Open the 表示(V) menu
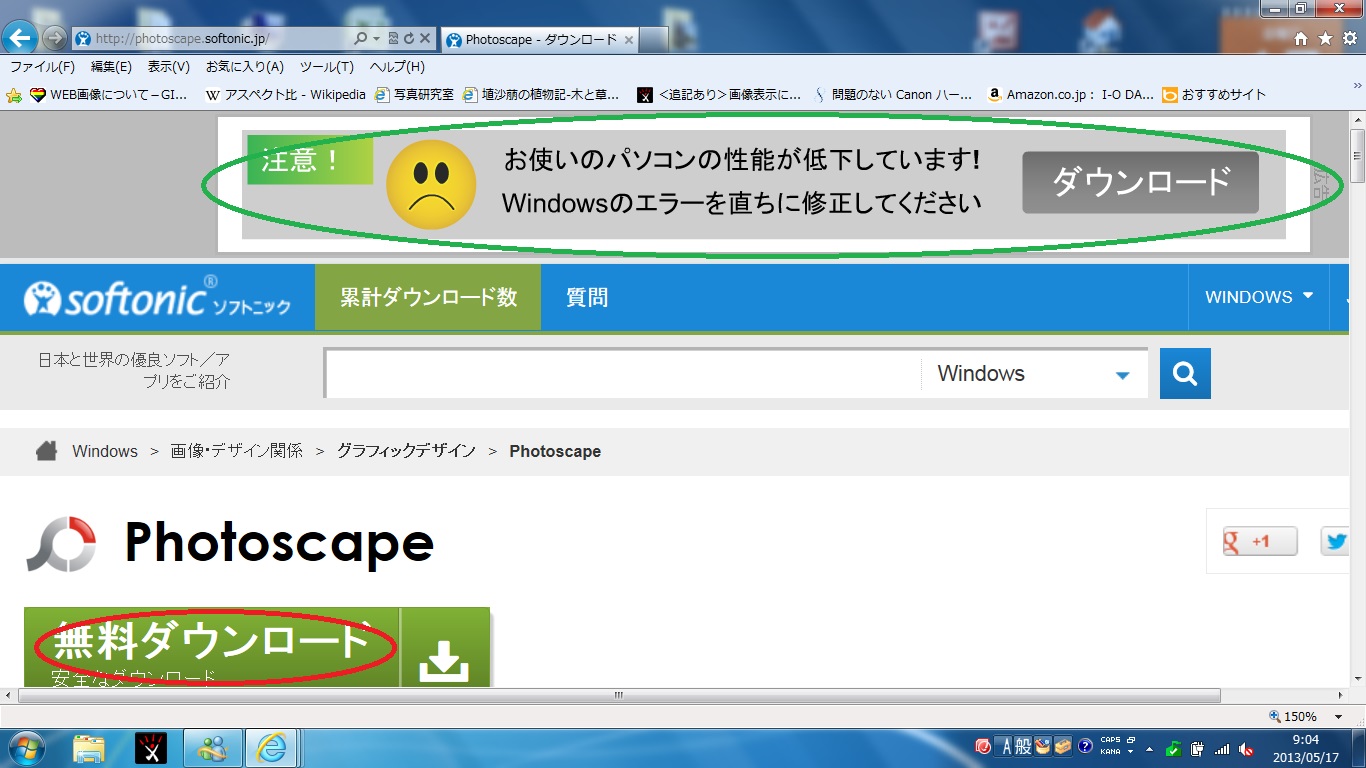Screen dimensions: 1366x768 pyautogui.click(x=169, y=67)
